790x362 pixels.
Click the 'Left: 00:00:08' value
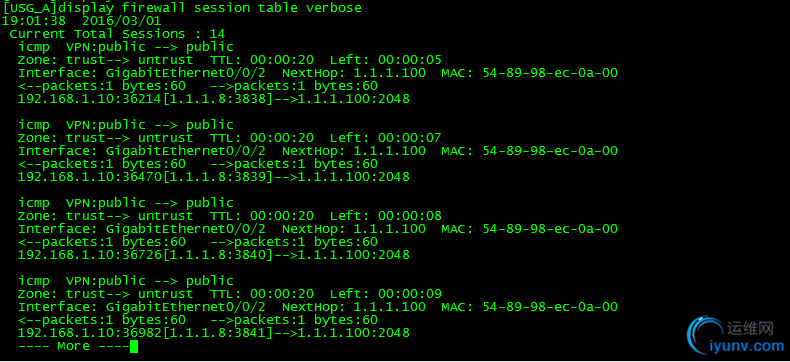pos(386,216)
